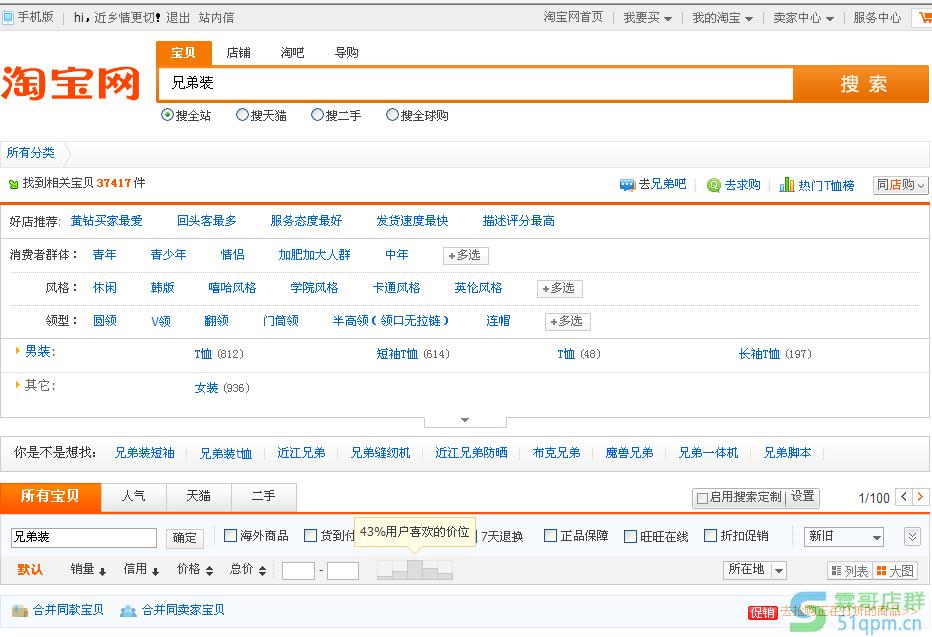Click the 合并同卖家宝贝 seller icon

[x=128, y=610]
